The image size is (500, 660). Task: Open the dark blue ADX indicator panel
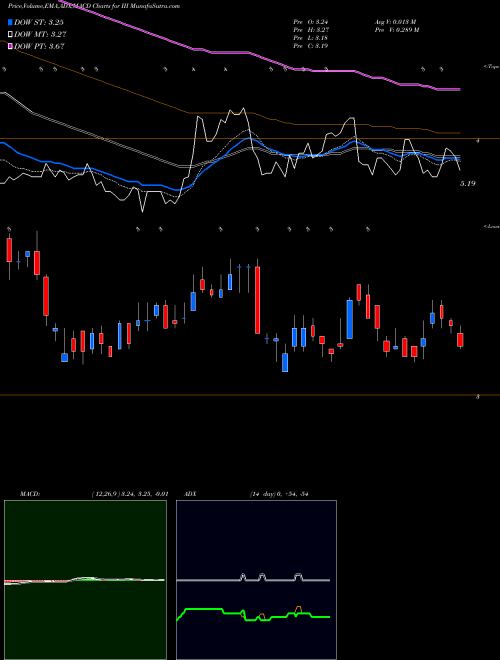coord(256,580)
